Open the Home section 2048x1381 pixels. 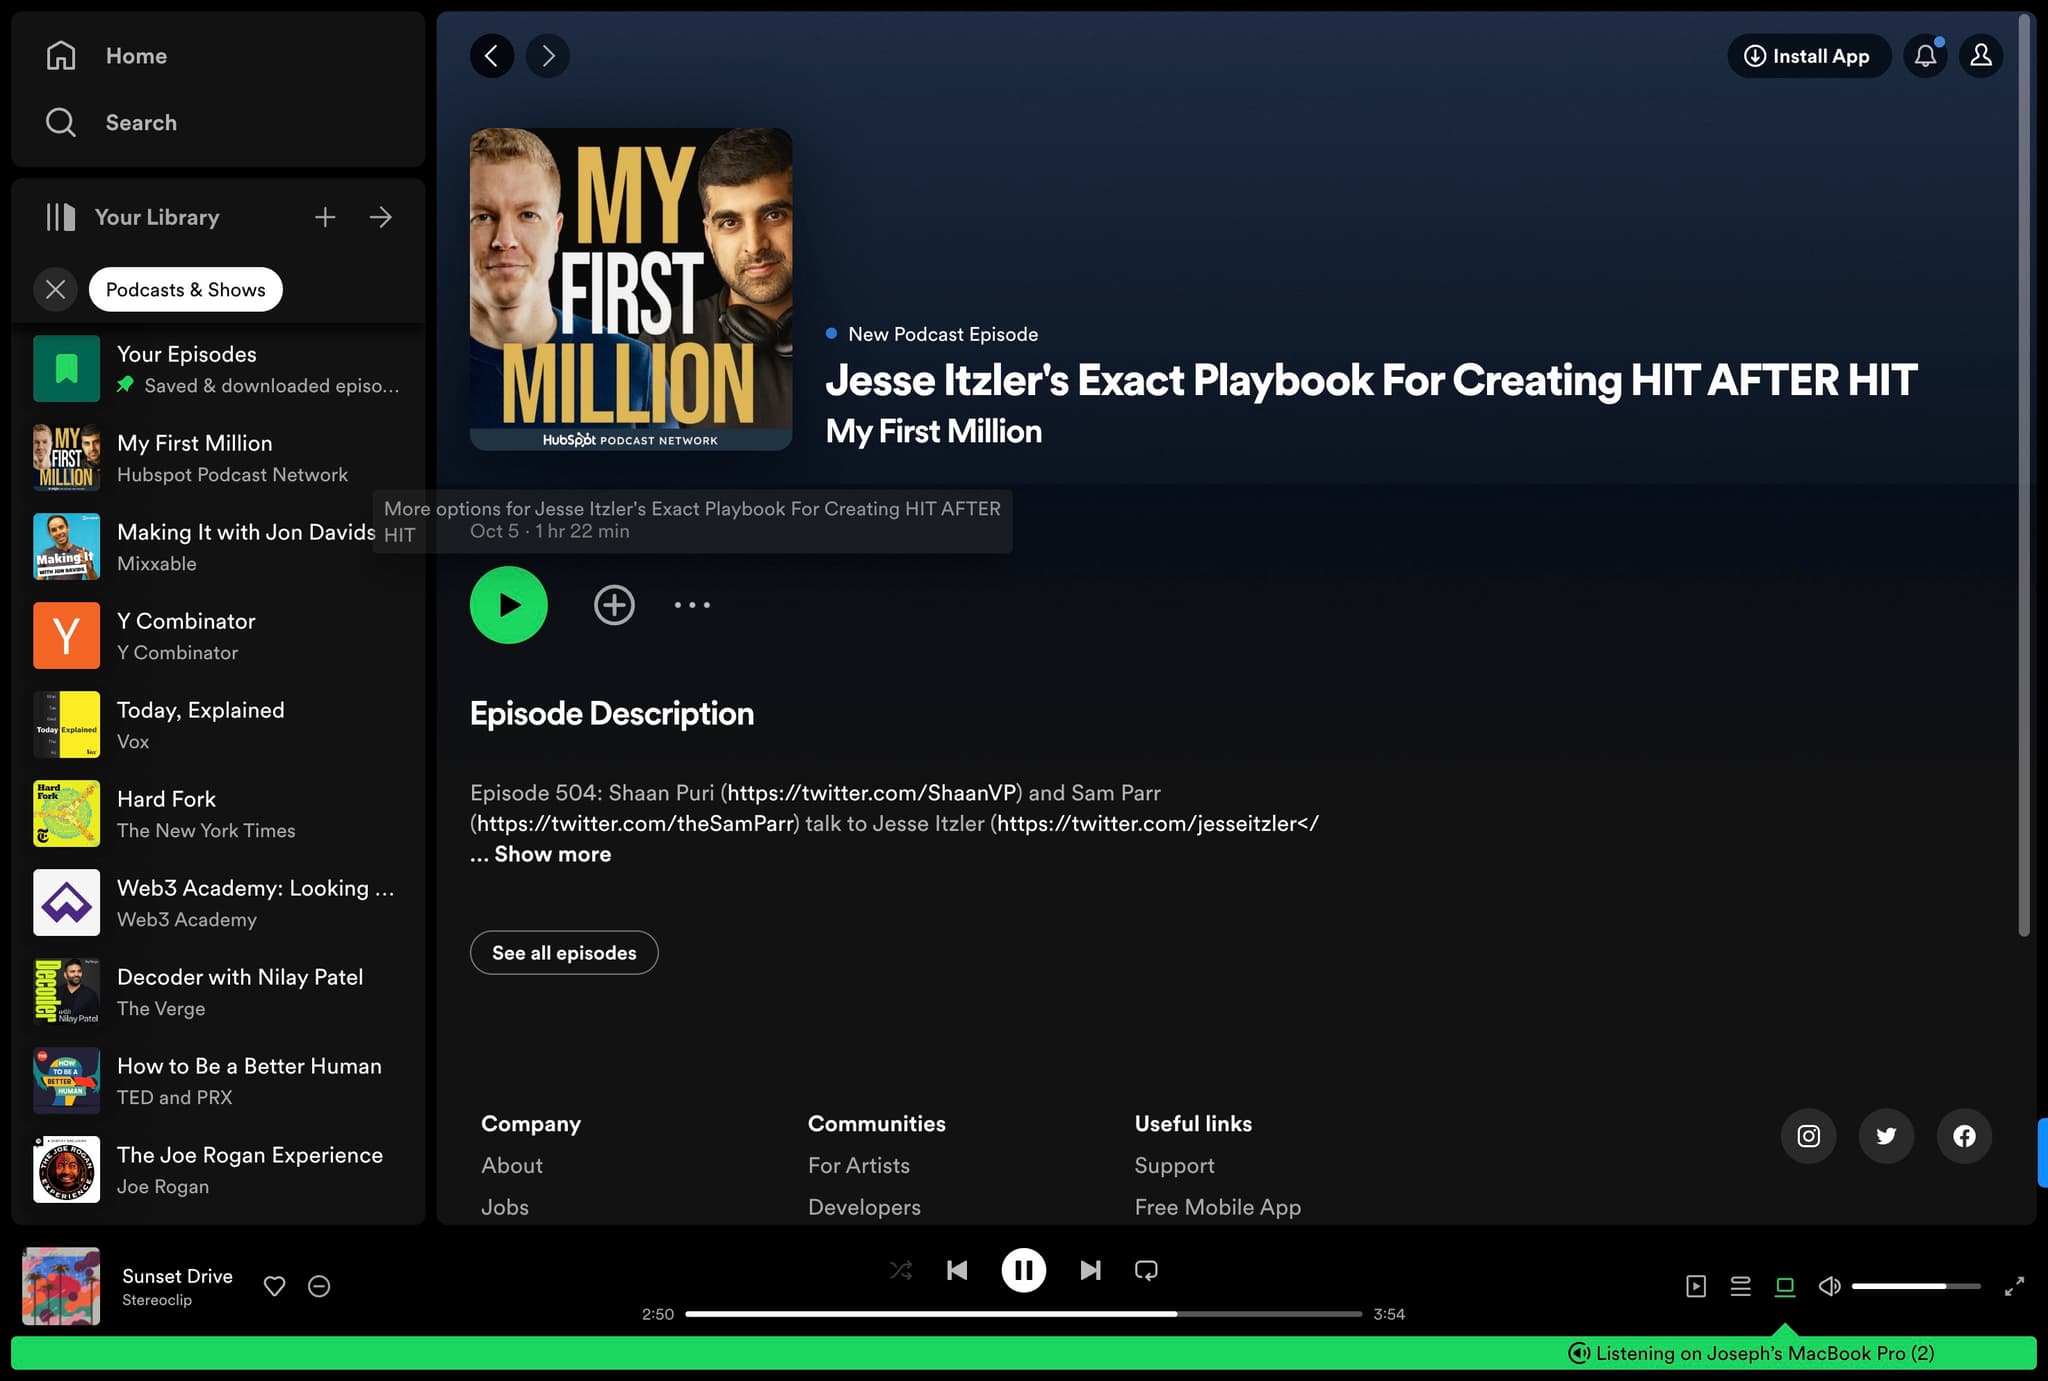coord(135,55)
